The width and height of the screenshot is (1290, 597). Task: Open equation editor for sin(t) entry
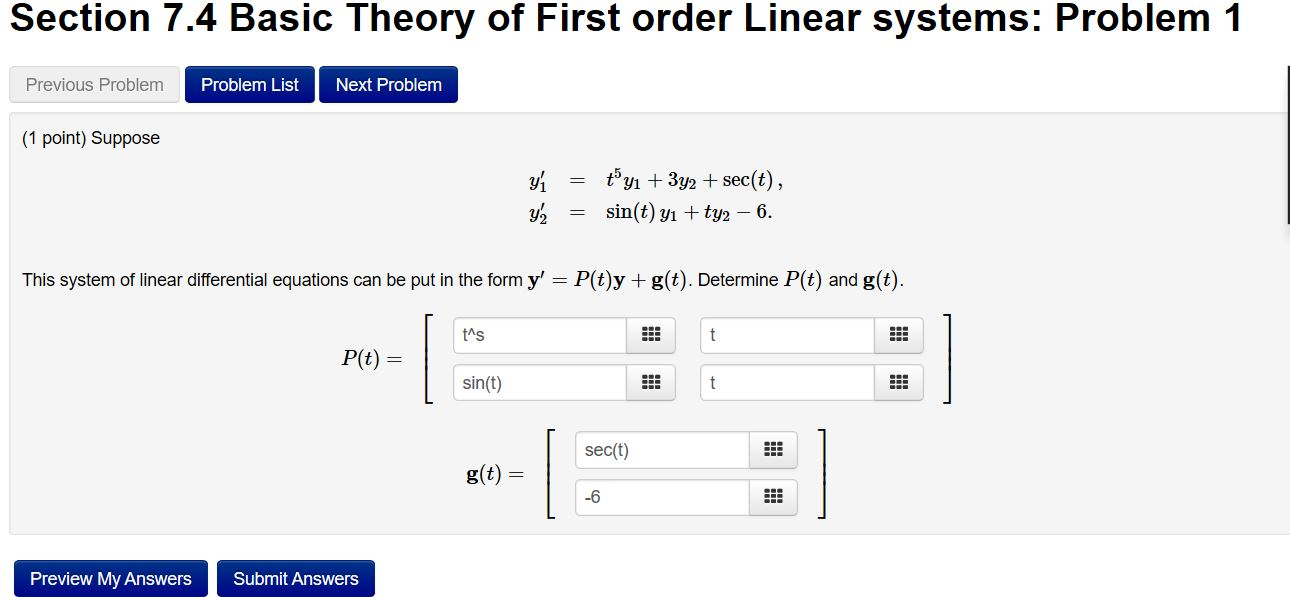coord(651,382)
